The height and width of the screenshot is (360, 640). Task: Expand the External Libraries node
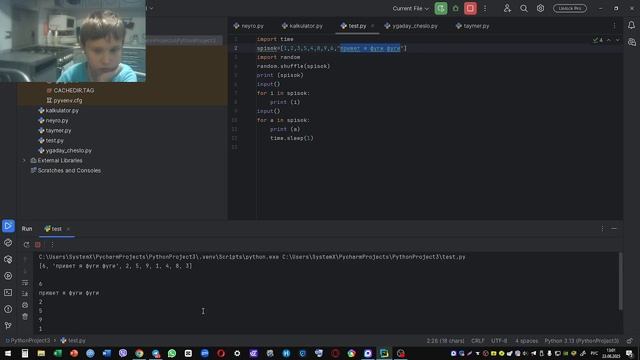(x=24, y=160)
